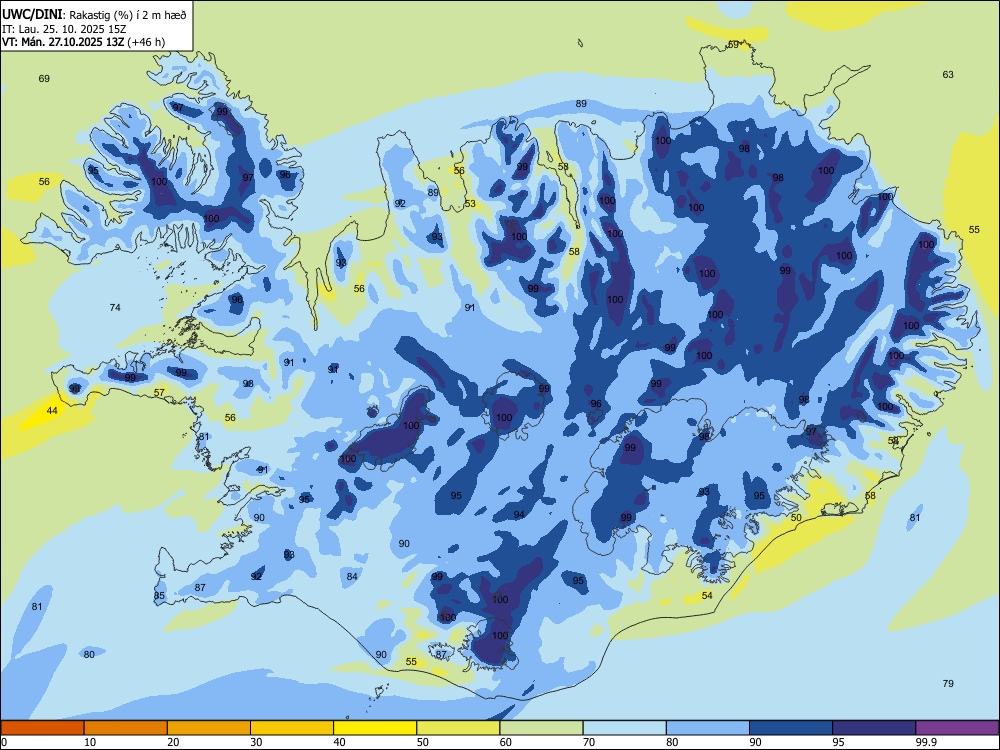1000x750 pixels.
Task: Select the orange 10–20 legend color segment
Action: pos(126,728)
